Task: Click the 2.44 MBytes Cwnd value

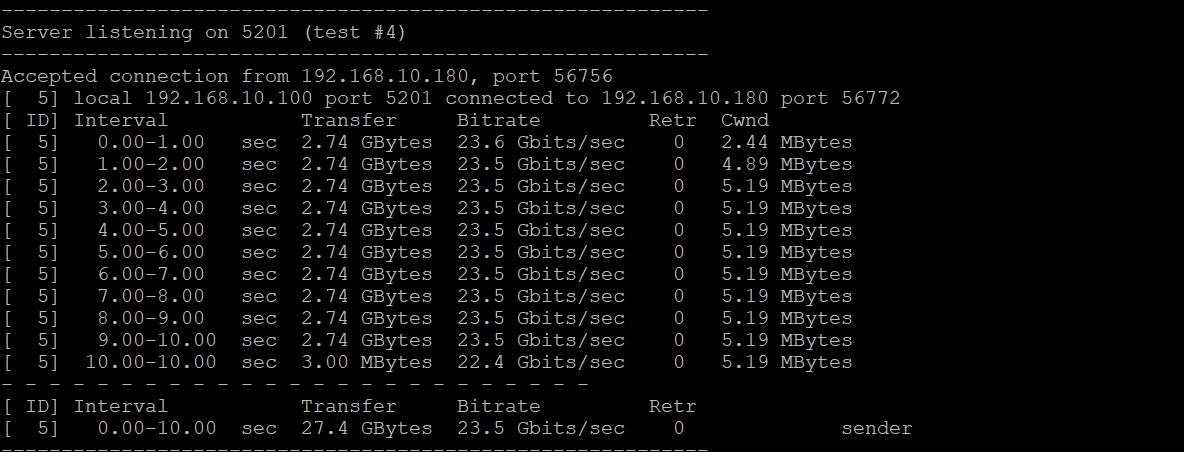Action: point(786,142)
